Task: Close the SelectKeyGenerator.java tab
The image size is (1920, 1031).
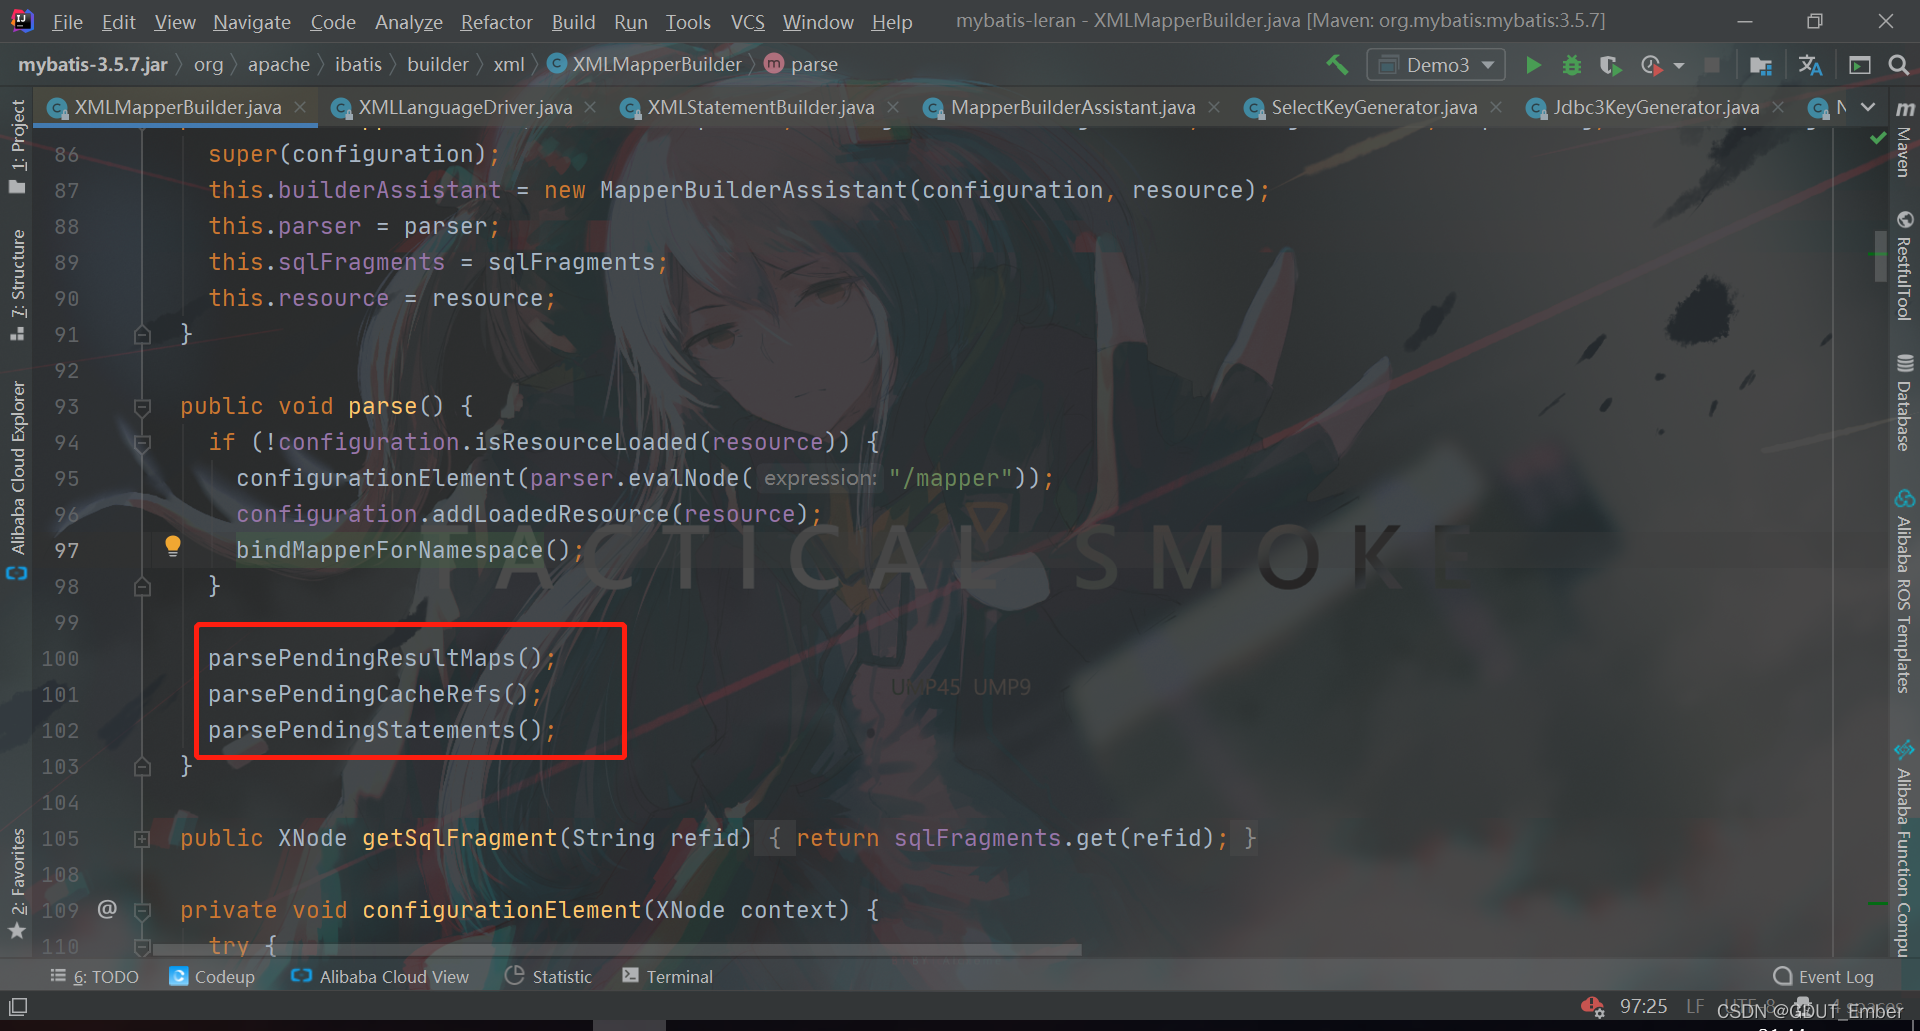Action: 1496,107
